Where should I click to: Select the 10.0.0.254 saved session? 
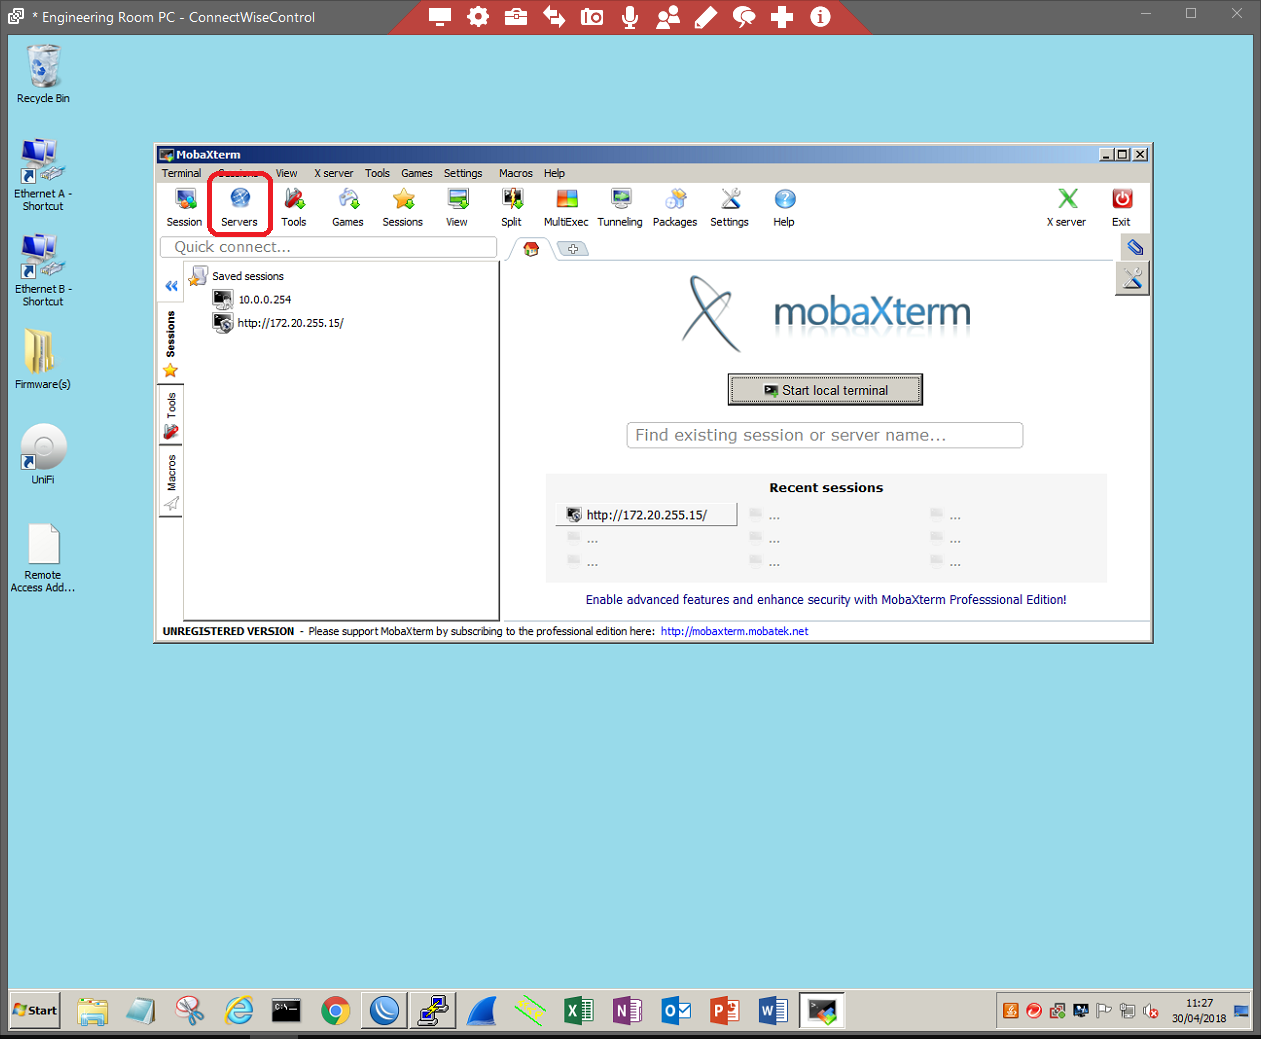coord(264,299)
